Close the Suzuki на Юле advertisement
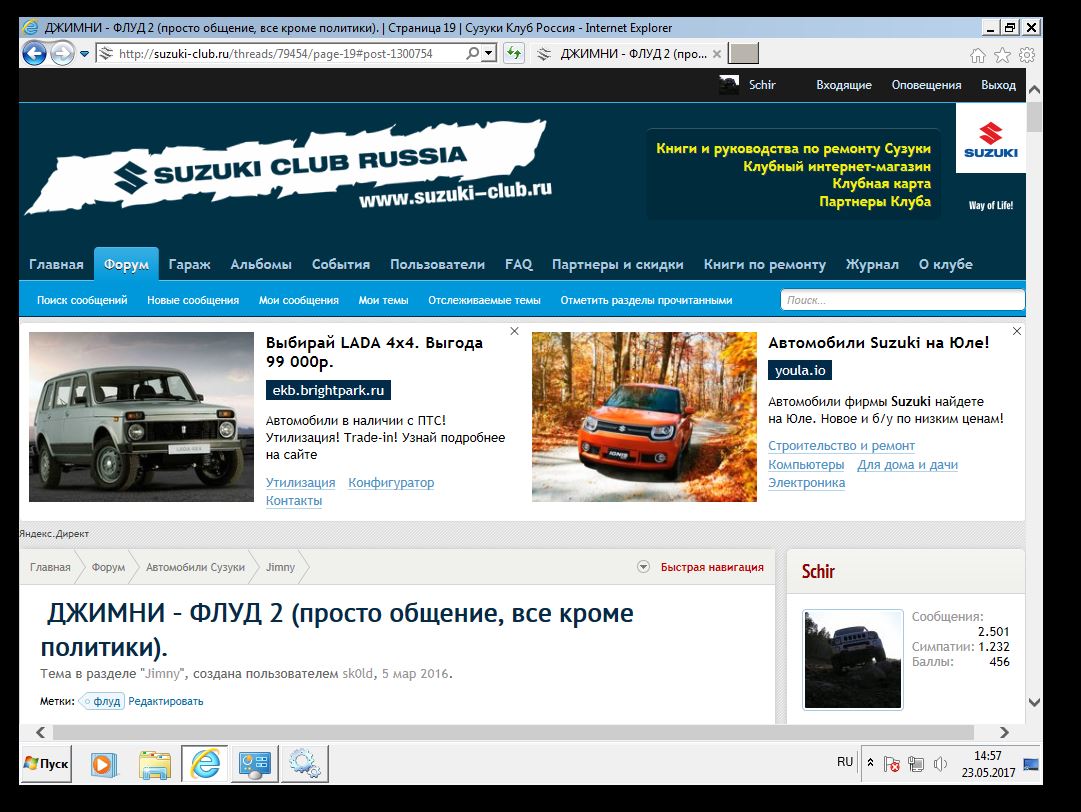The height and width of the screenshot is (812, 1081). coord(1017,332)
